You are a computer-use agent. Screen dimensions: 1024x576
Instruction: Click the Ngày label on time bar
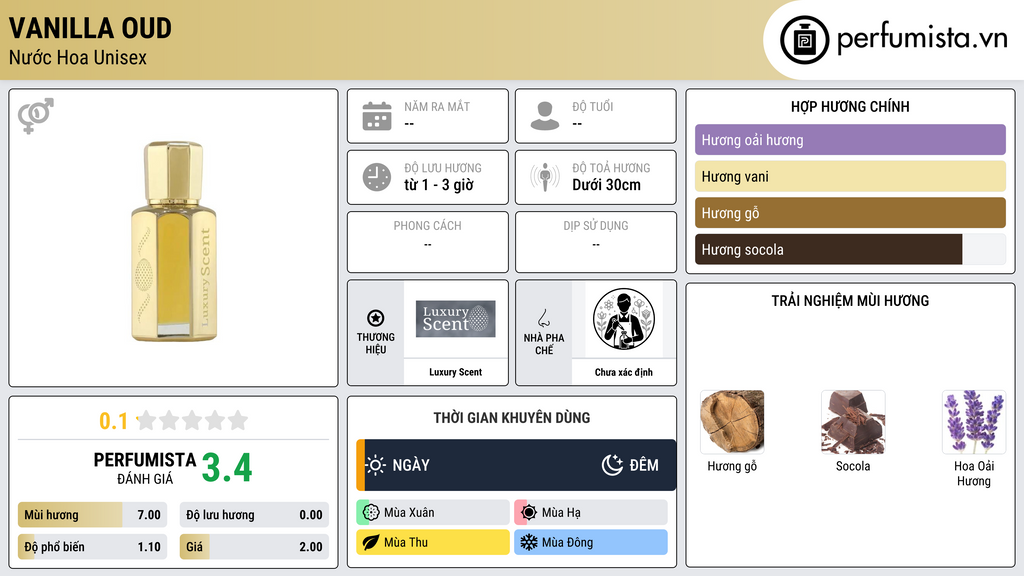pyautogui.click(x=411, y=465)
